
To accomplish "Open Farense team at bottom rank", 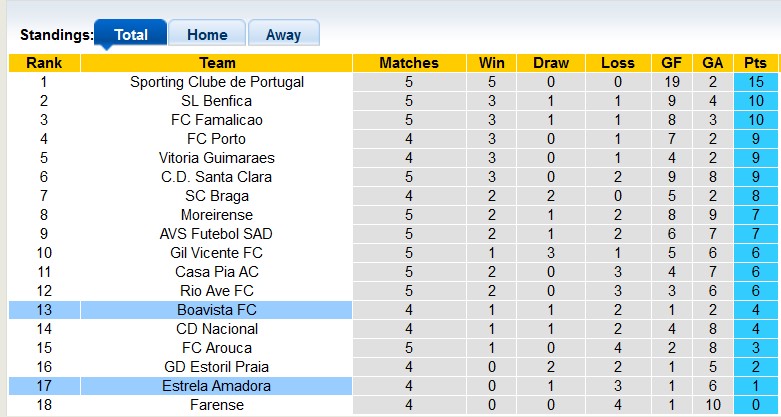I will click(217, 405).
